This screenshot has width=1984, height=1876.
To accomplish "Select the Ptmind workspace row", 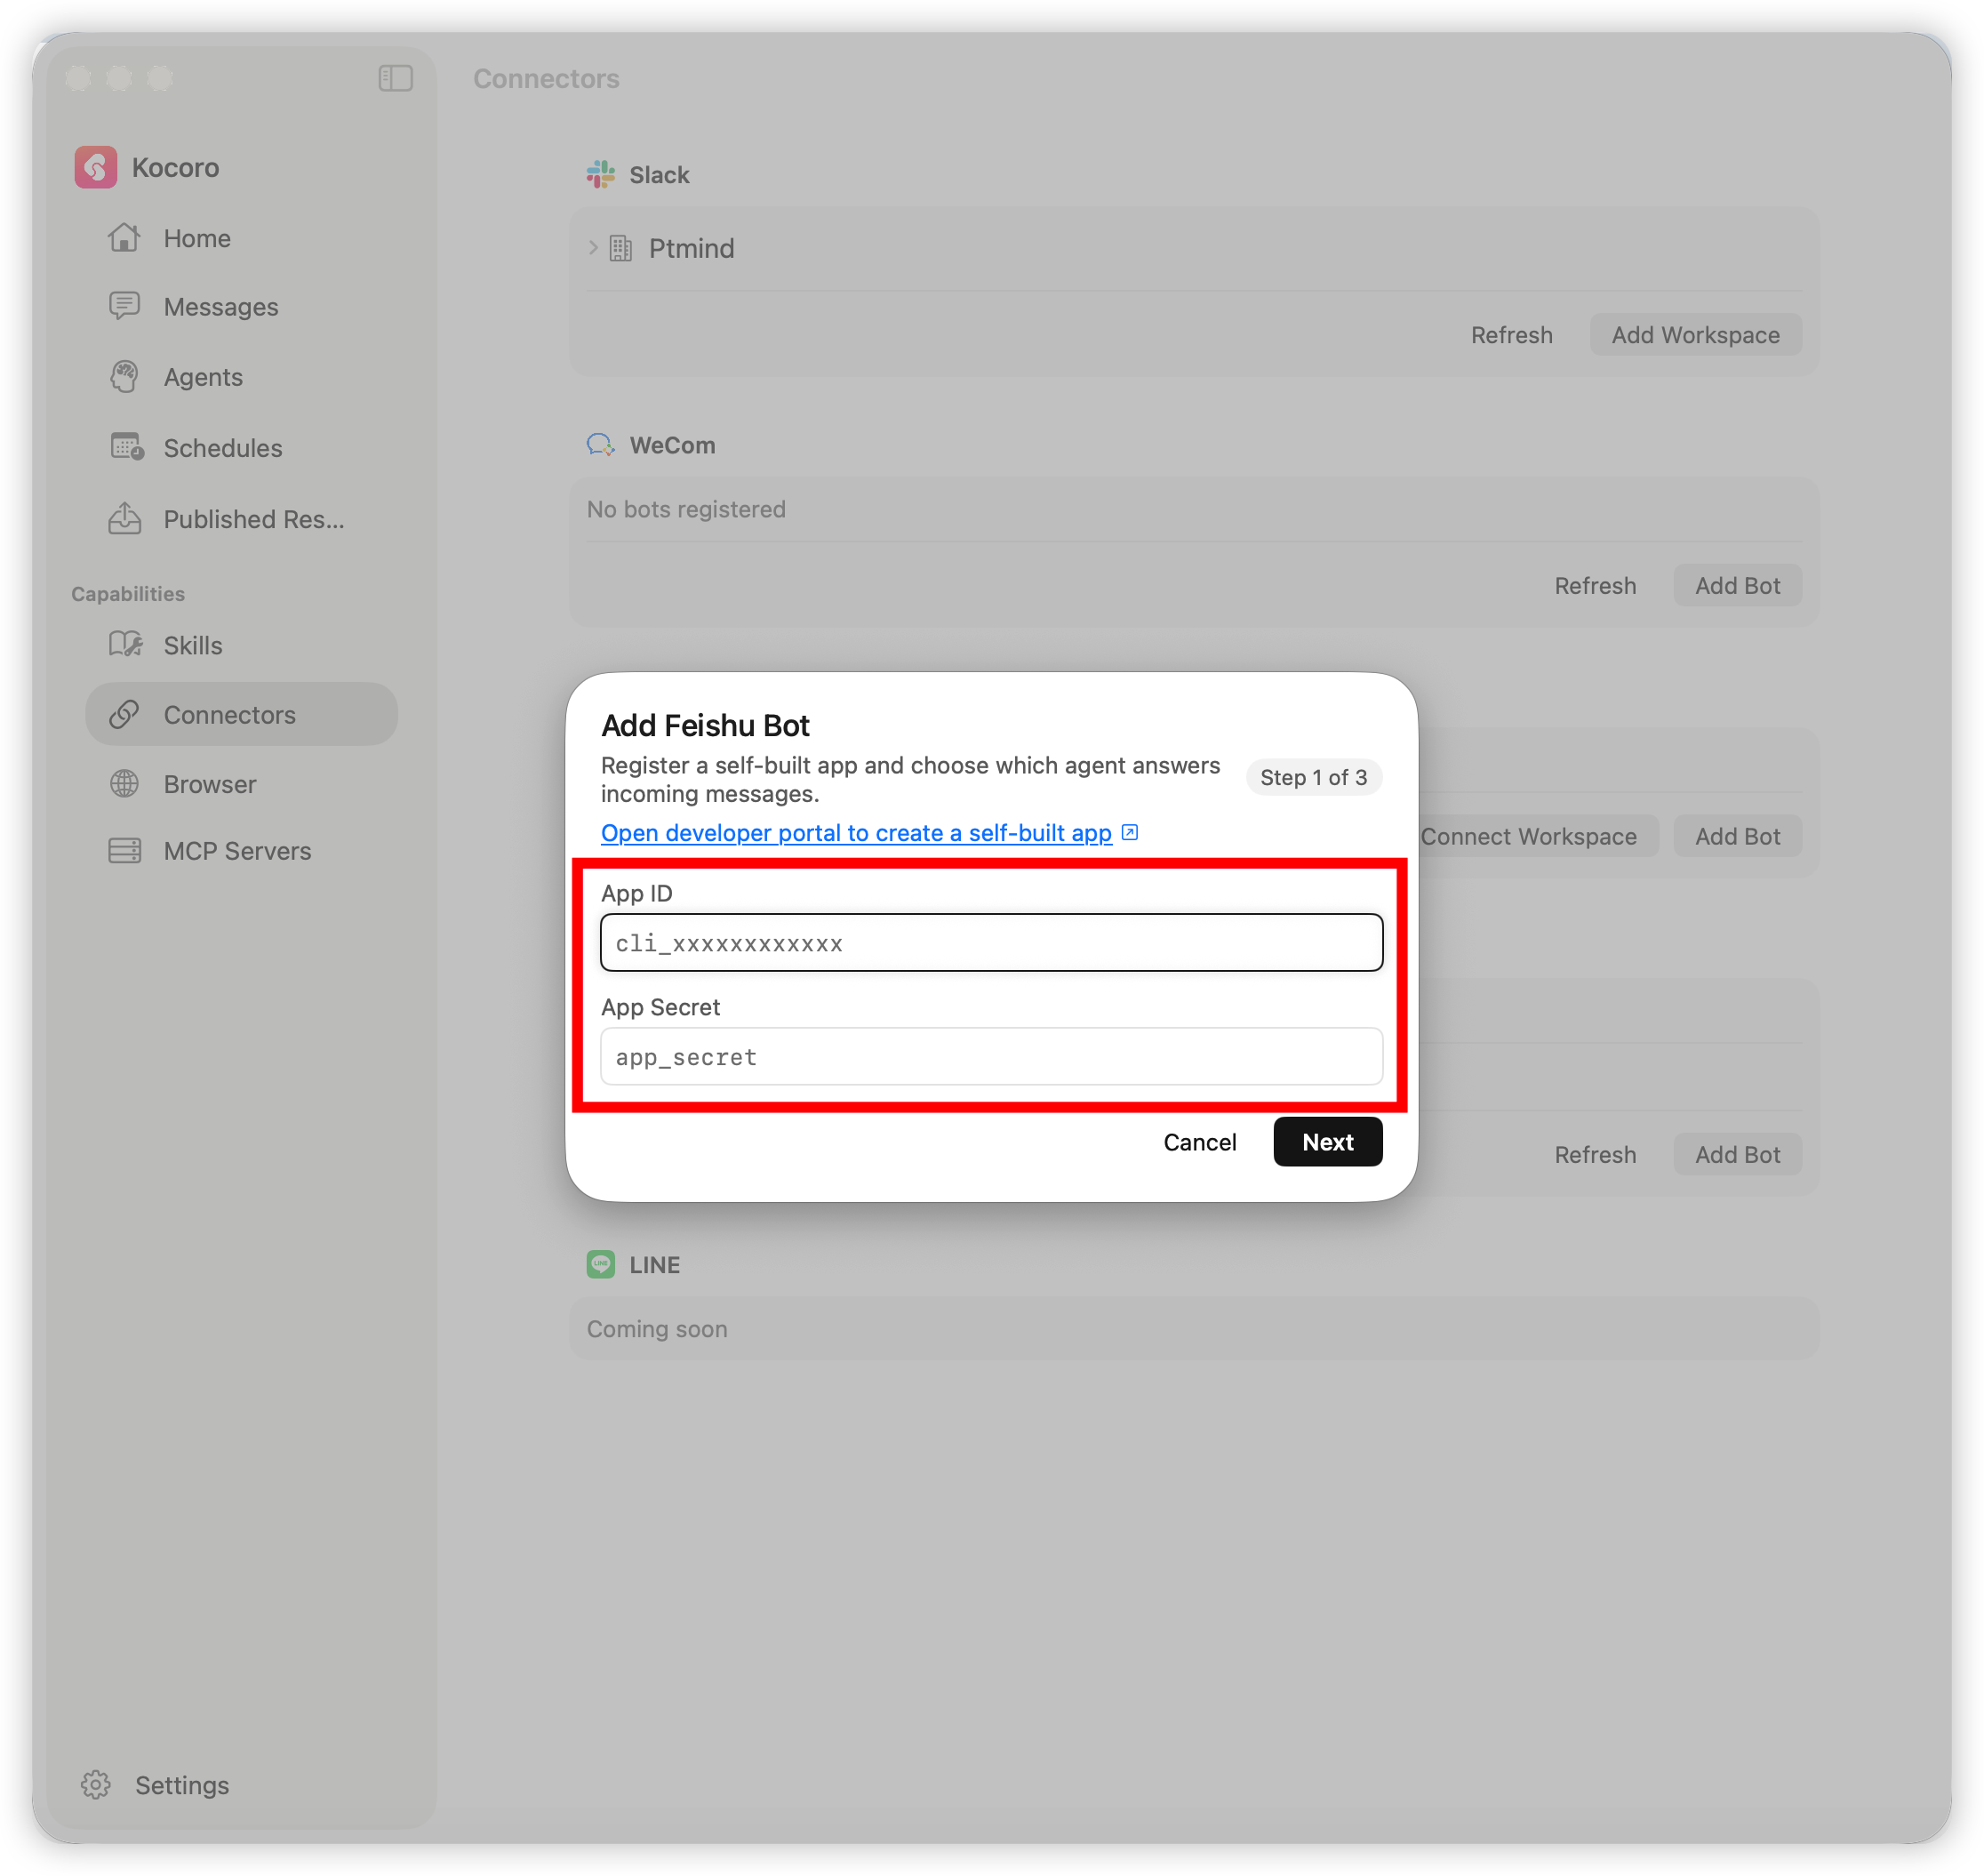I will 1194,248.
